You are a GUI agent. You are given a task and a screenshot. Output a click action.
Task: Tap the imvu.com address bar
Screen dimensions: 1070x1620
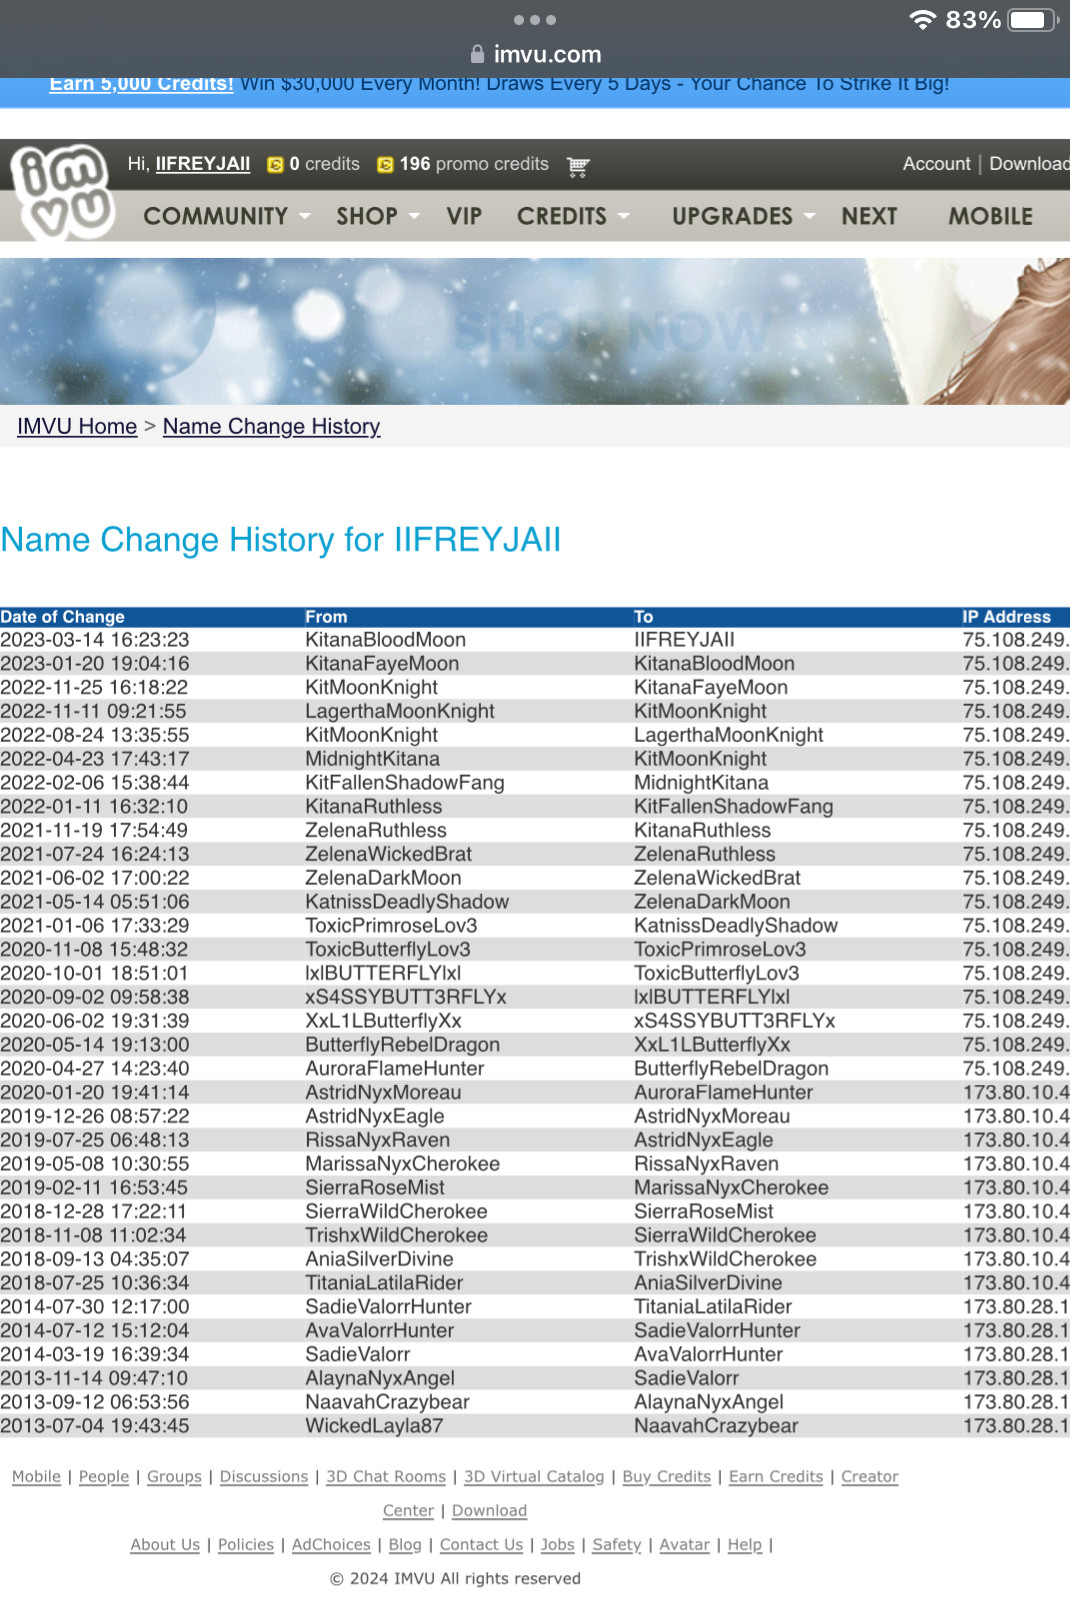(535, 54)
